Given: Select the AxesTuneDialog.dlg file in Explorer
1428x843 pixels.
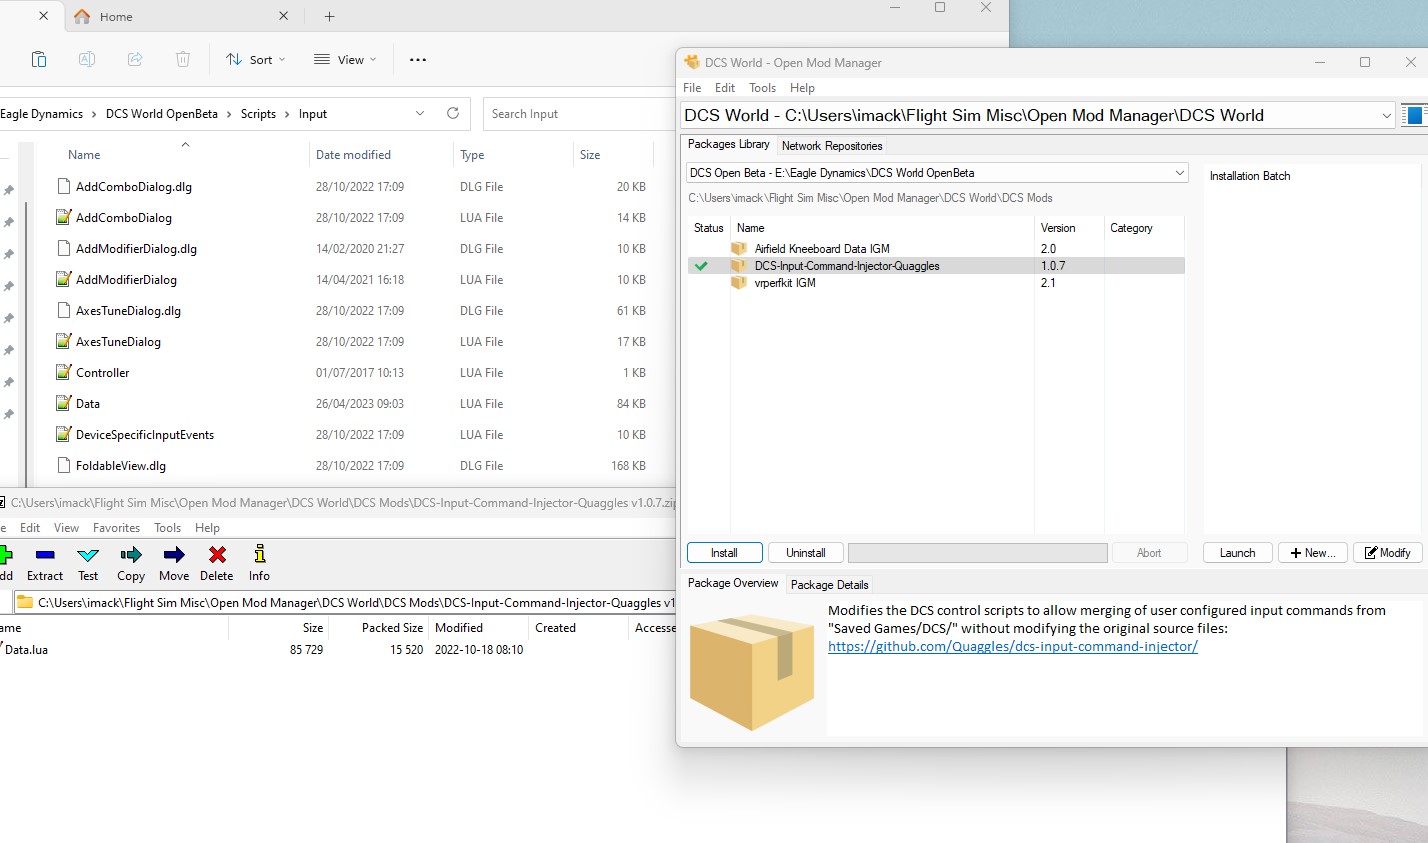Looking at the screenshot, I should point(128,311).
